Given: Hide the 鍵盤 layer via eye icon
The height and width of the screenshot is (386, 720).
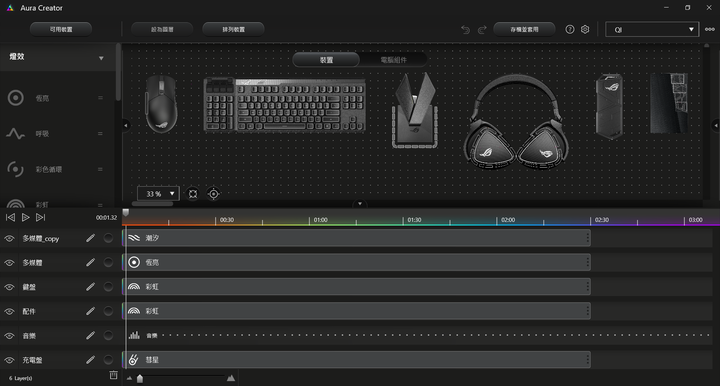Looking at the screenshot, I should (9, 287).
